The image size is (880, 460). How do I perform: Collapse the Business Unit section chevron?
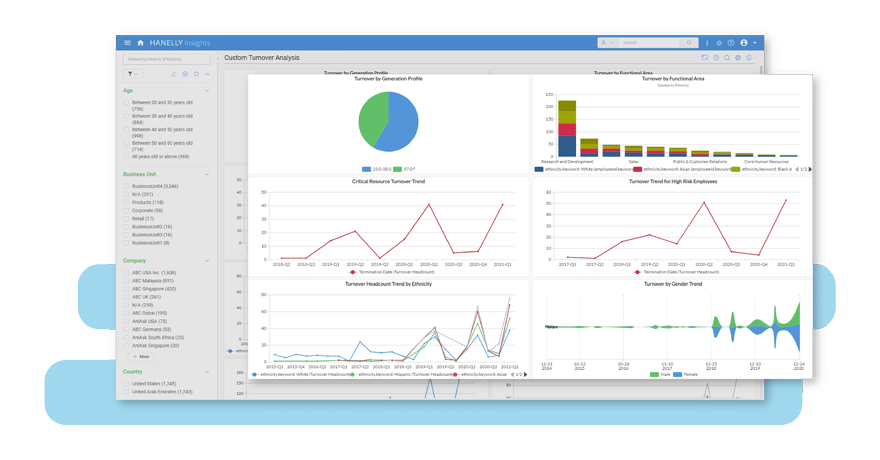coord(207,174)
